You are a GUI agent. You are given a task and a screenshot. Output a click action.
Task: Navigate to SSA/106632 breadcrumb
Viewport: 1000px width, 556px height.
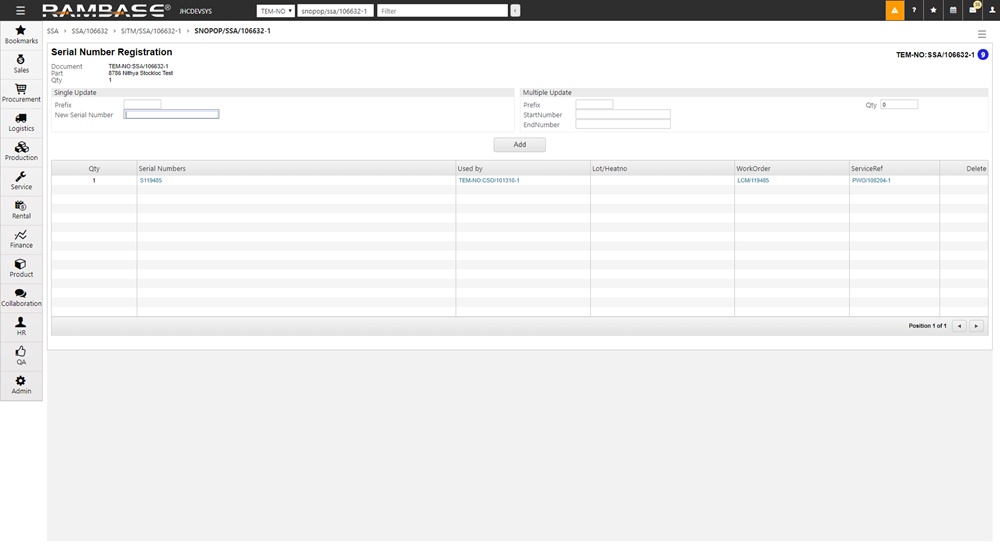89,31
